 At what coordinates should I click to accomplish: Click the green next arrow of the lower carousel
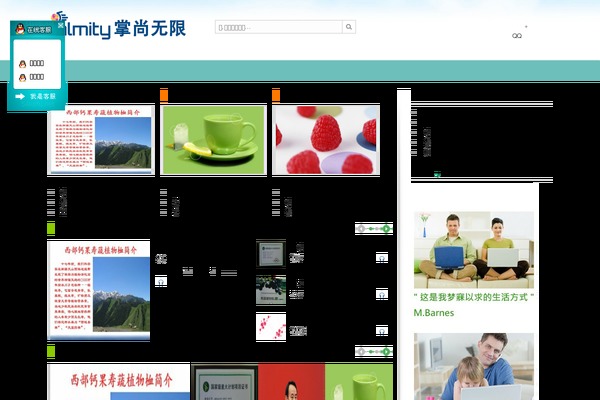pos(386,351)
